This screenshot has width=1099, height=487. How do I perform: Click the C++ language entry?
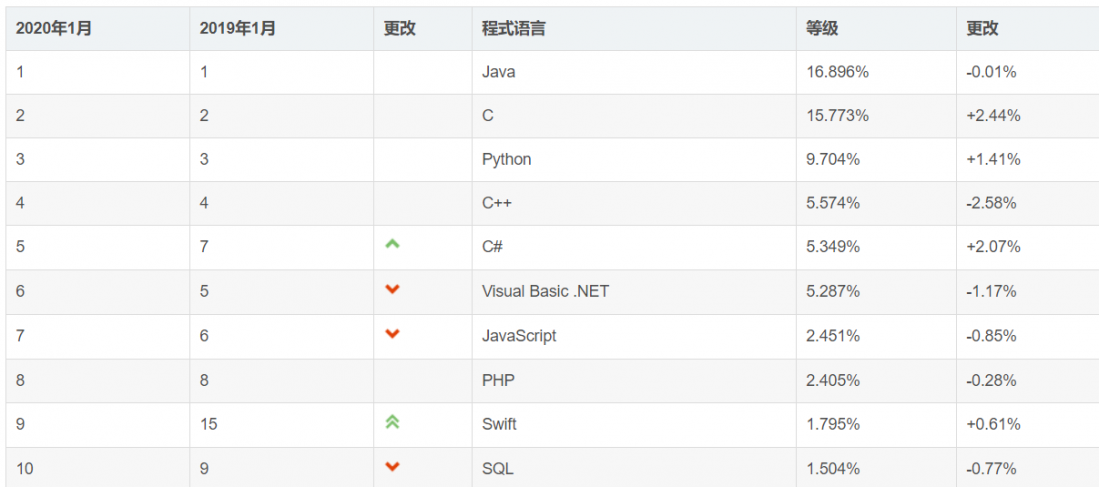[x=497, y=203]
